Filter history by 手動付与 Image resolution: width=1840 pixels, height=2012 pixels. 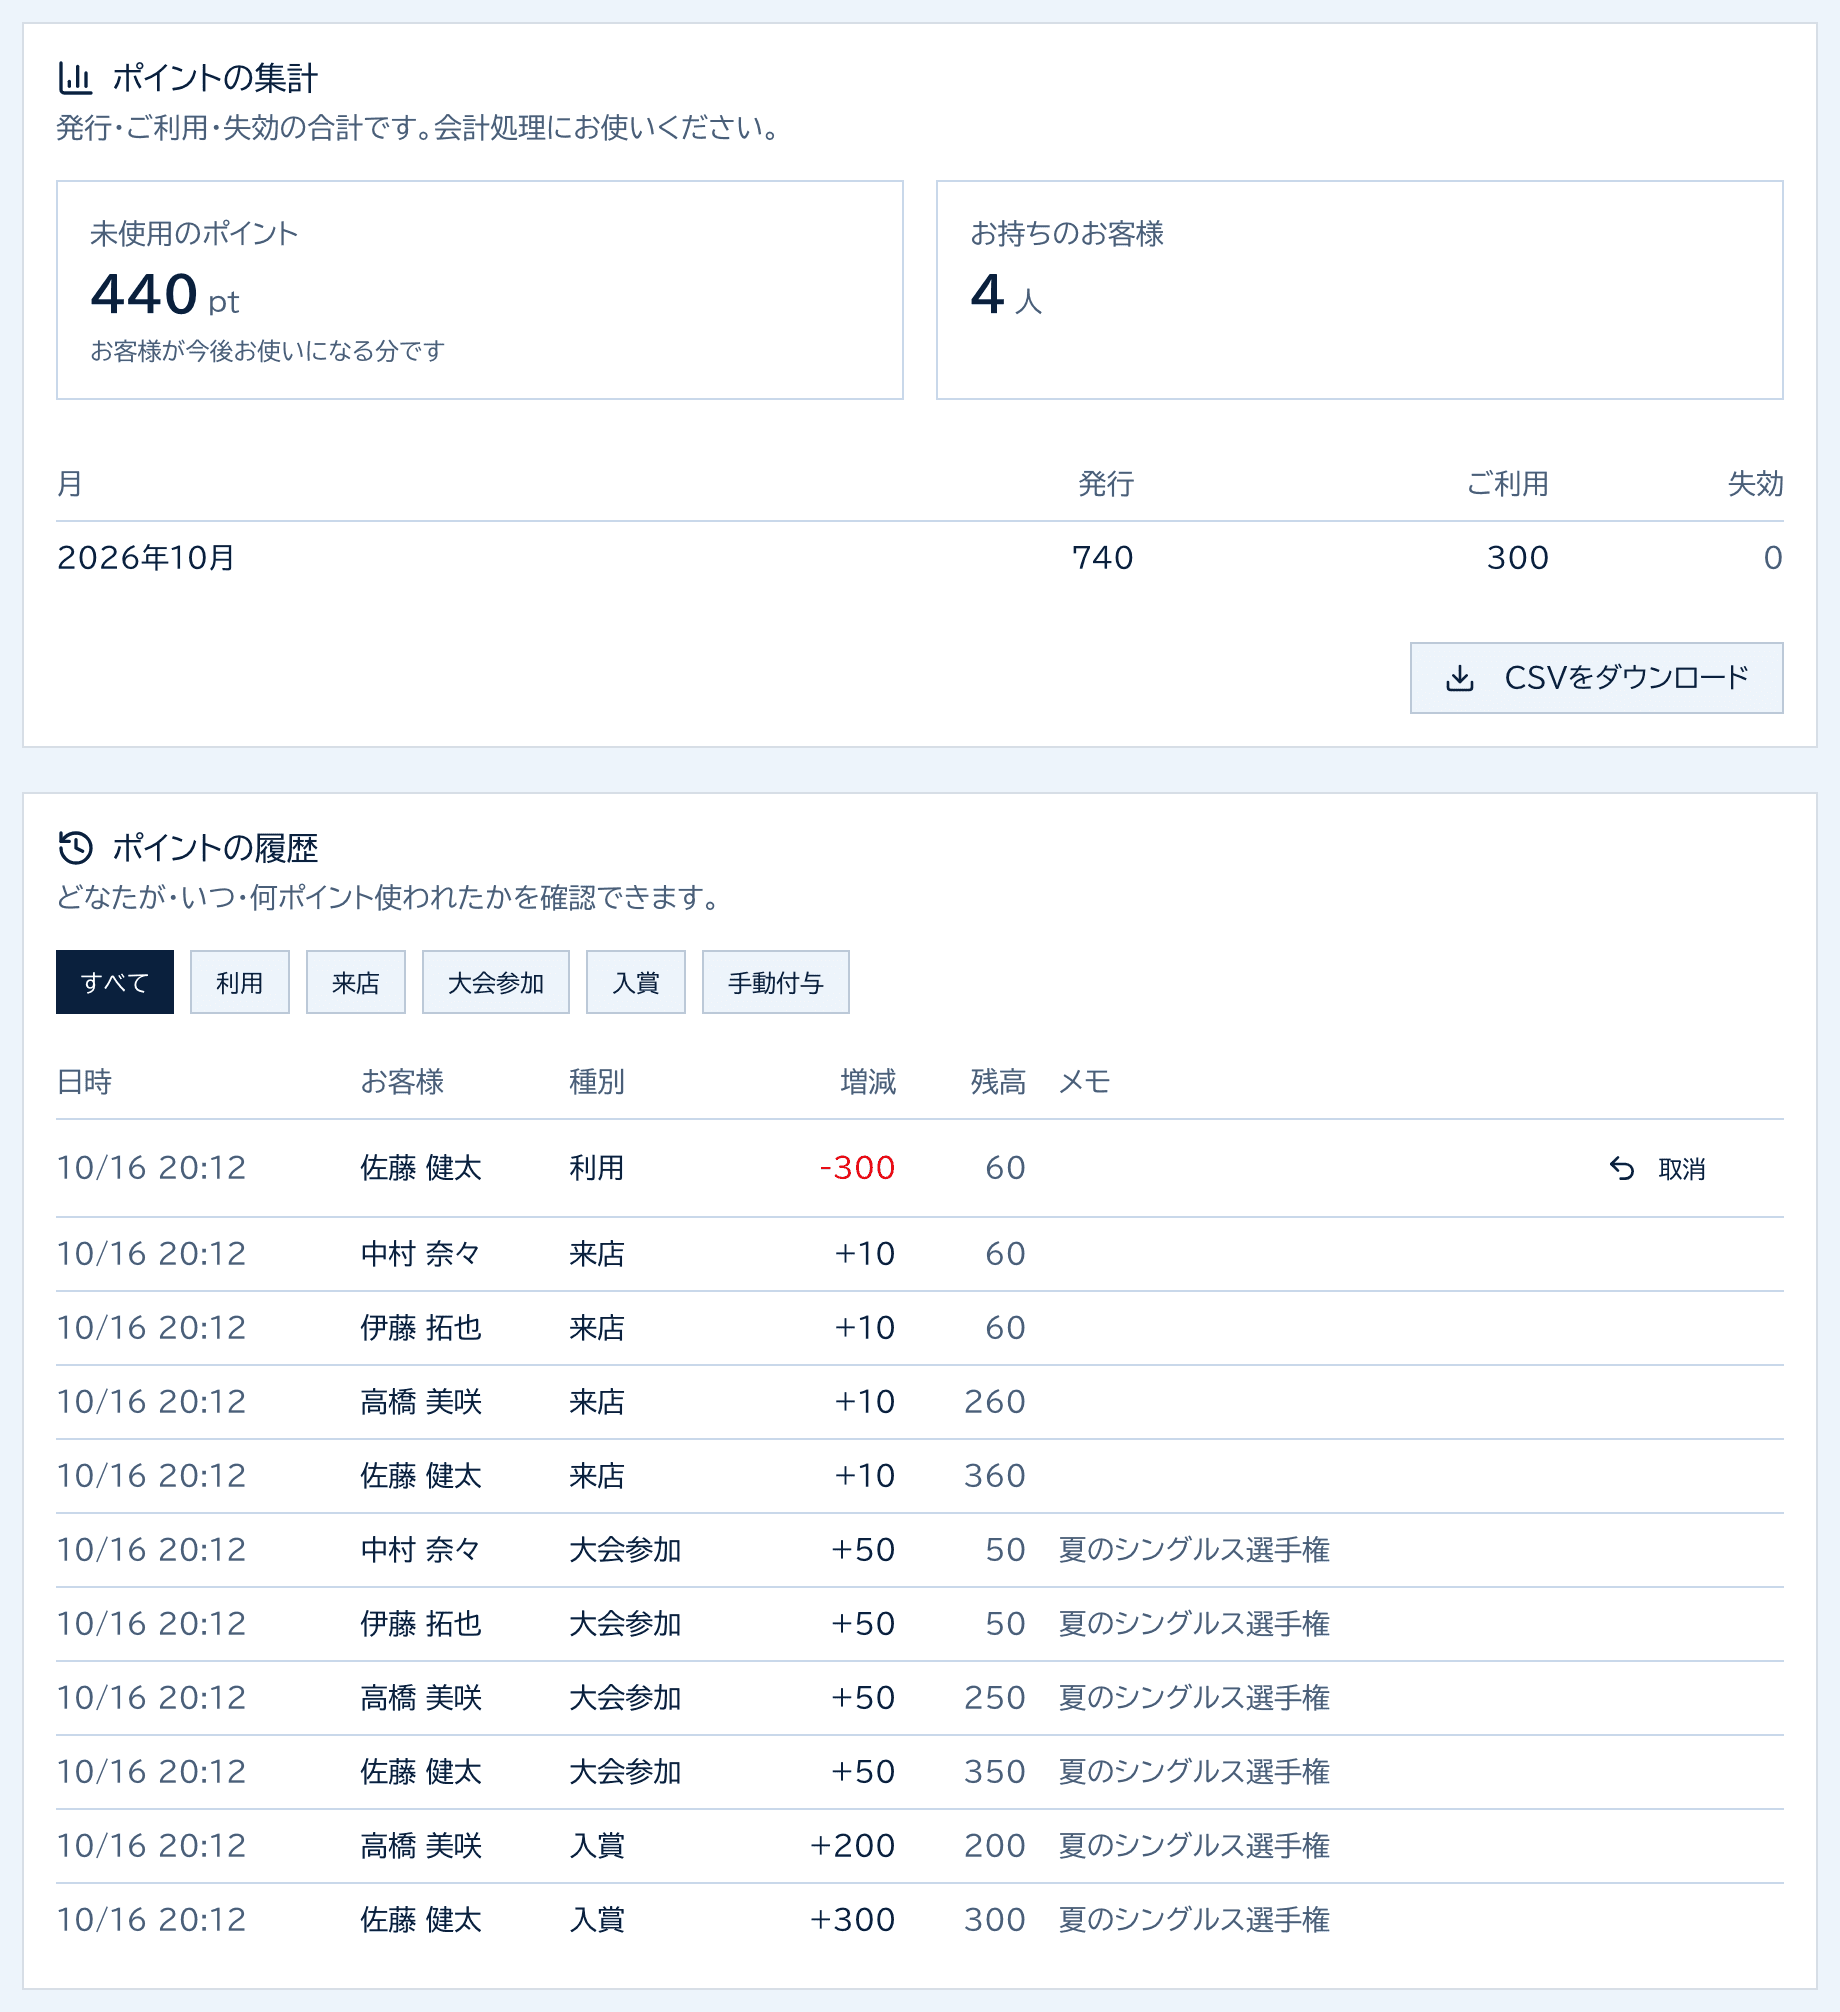(776, 982)
